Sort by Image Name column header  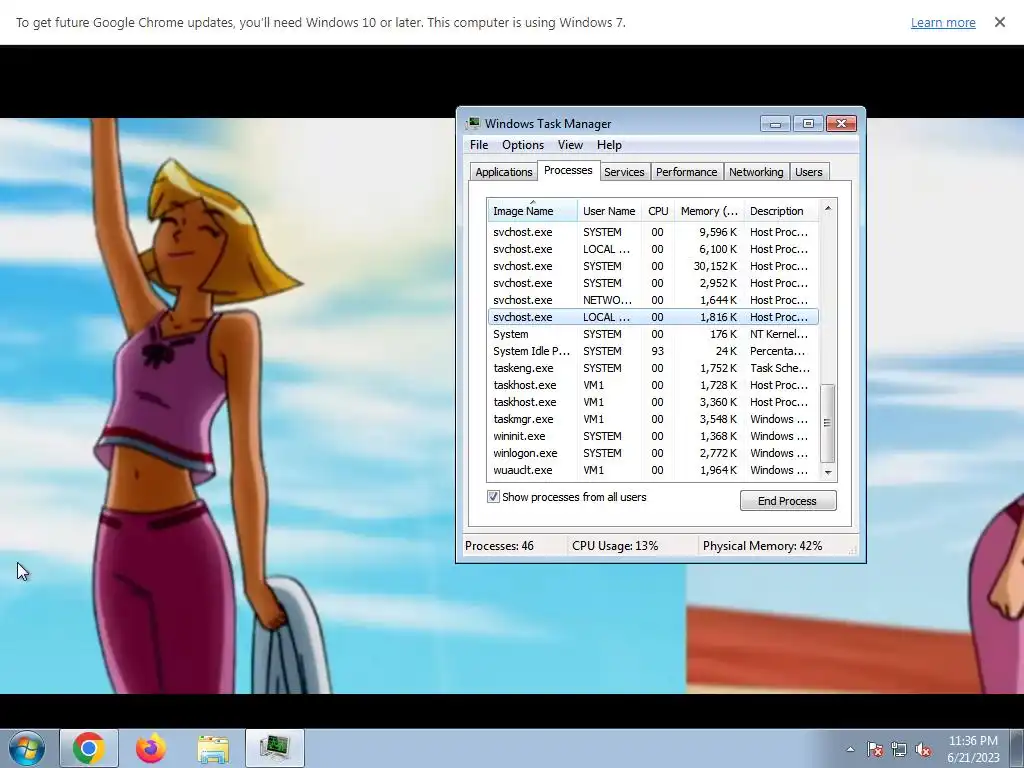pos(532,211)
